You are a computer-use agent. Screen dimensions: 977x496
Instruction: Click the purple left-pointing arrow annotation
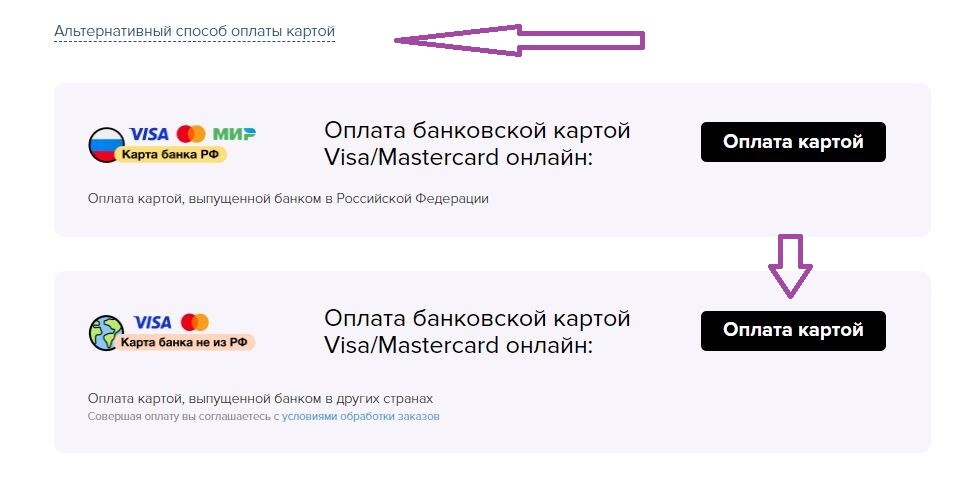click(x=519, y=41)
